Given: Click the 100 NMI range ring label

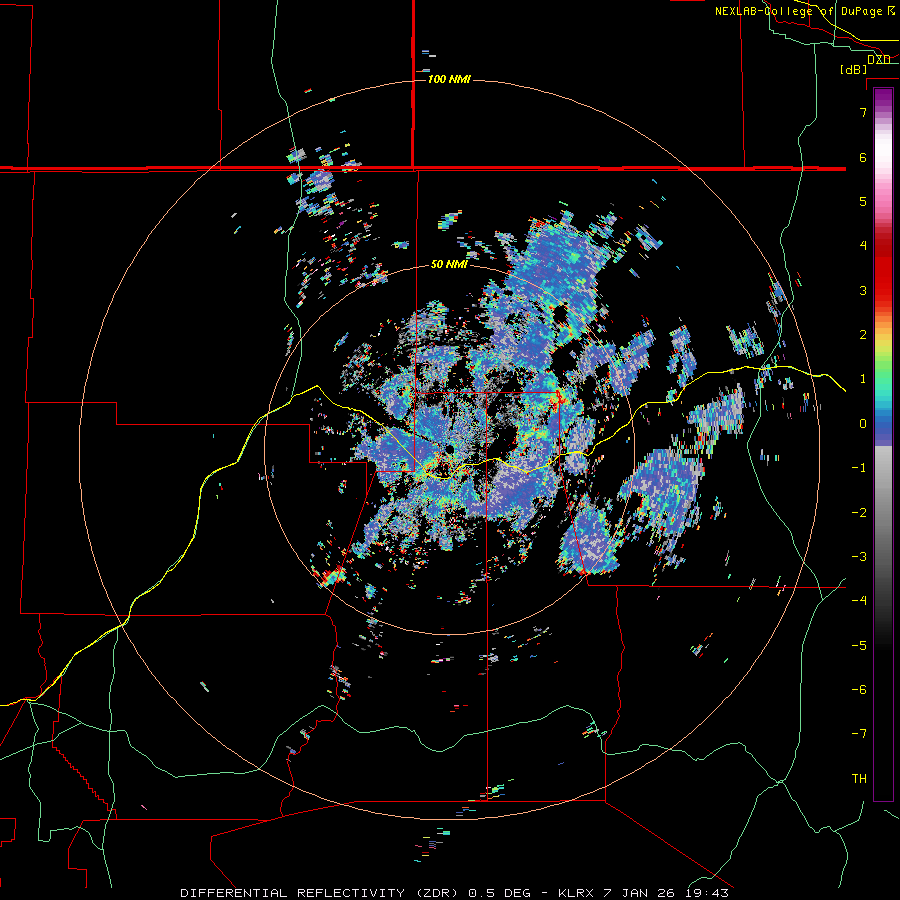Looking at the screenshot, I should click(x=449, y=79).
